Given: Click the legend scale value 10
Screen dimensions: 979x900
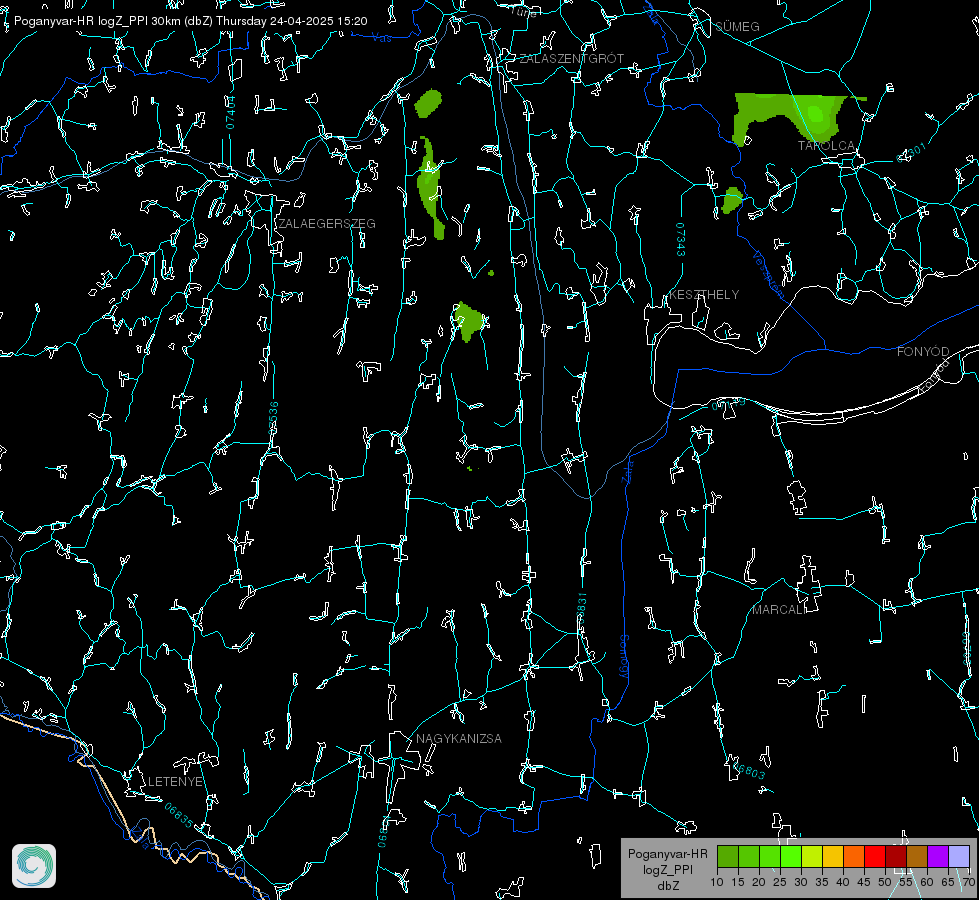Looking at the screenshot, I should point(717,883).
